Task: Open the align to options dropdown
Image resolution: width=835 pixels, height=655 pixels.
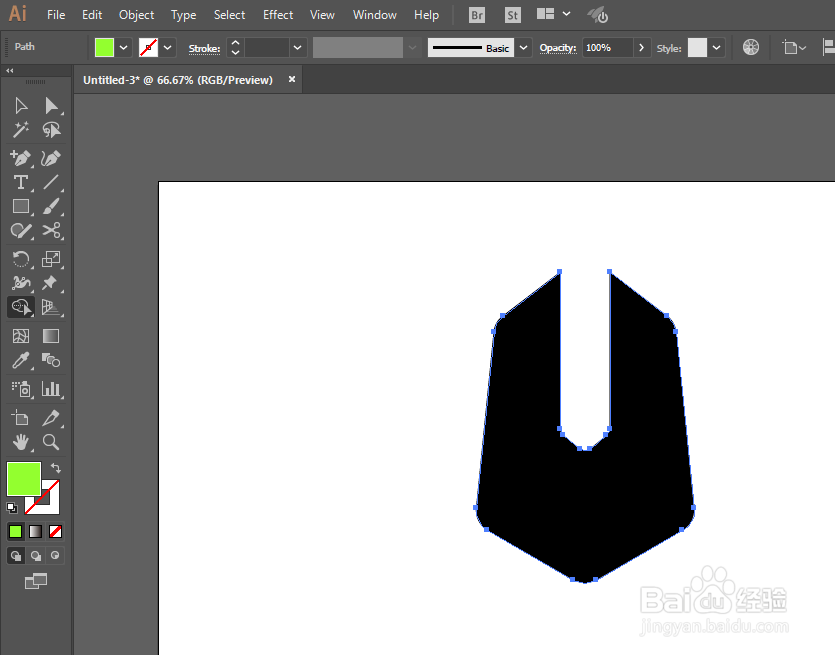Action: click(x=794, y=47)
